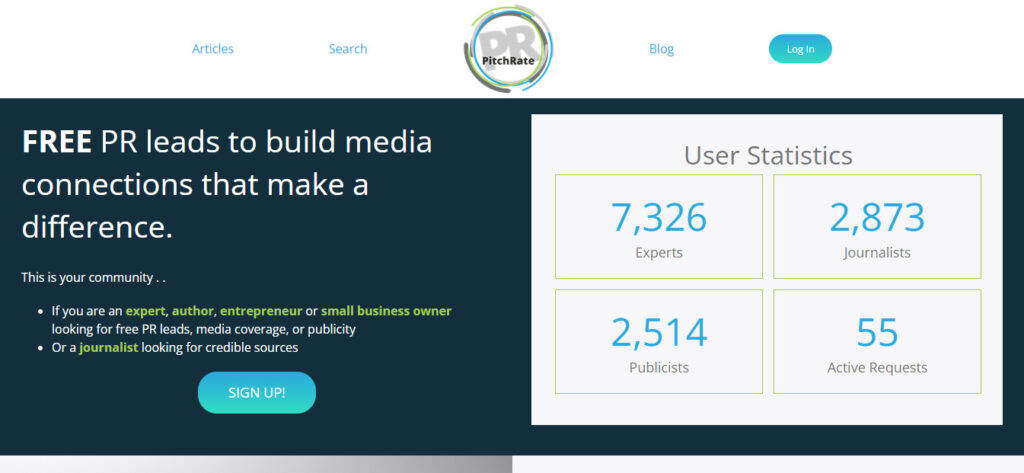Click the PitchRate logo
The height and width of the screenshot is (473, 1024).
508,49
